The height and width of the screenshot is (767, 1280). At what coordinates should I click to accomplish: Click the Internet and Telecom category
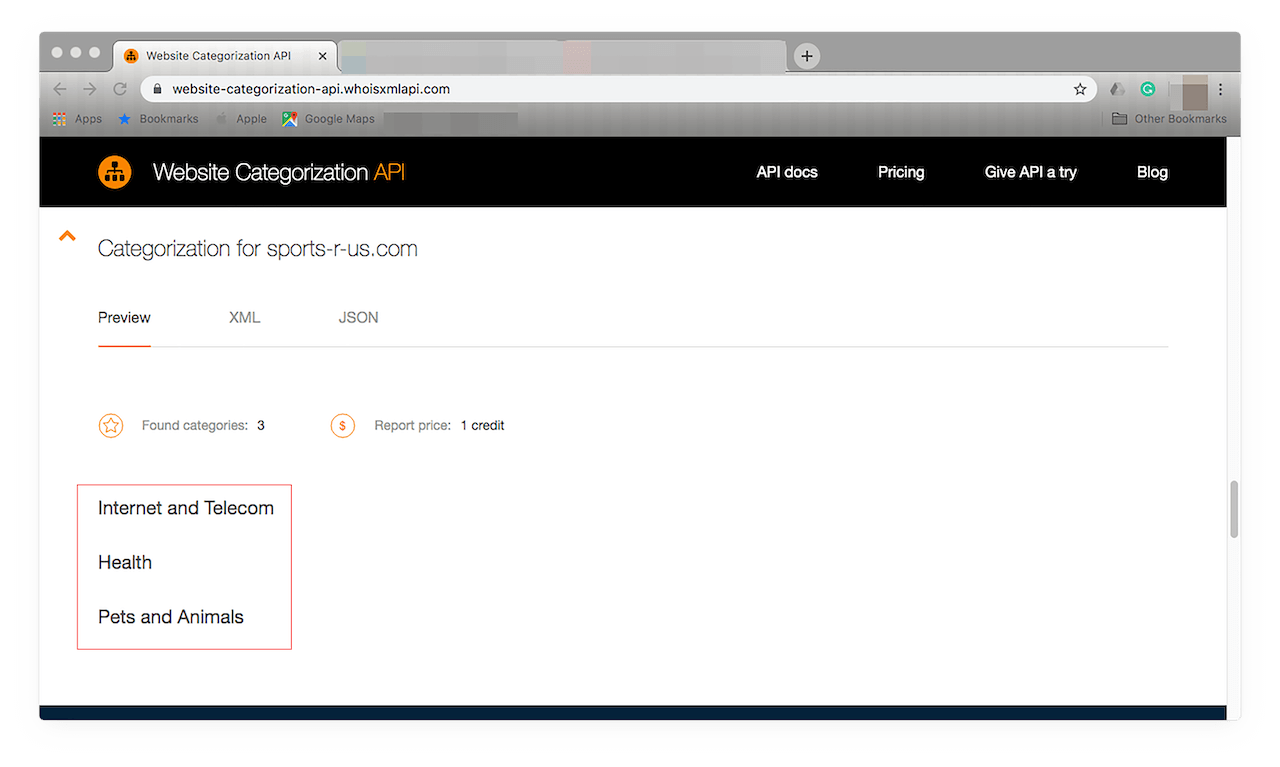(x=186, y=508)
